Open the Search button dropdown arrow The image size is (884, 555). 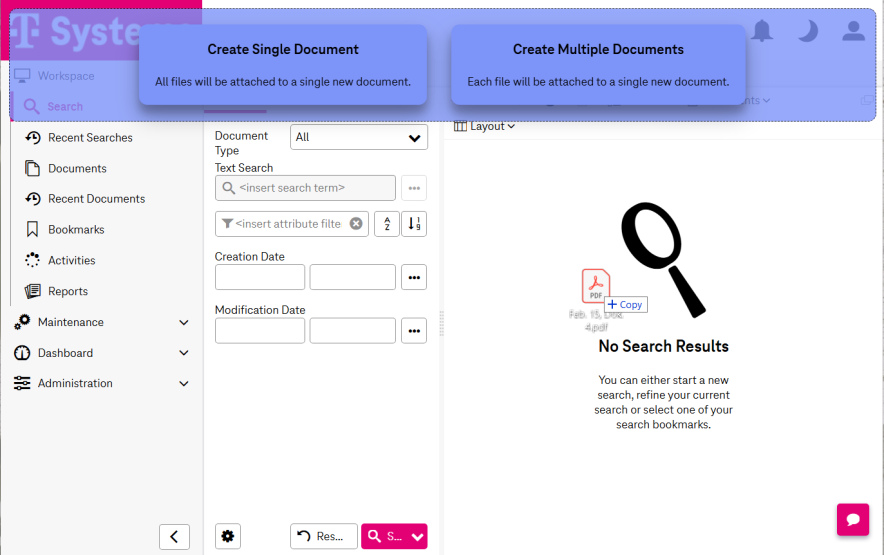pyautogui.click(x=418, y=536)
